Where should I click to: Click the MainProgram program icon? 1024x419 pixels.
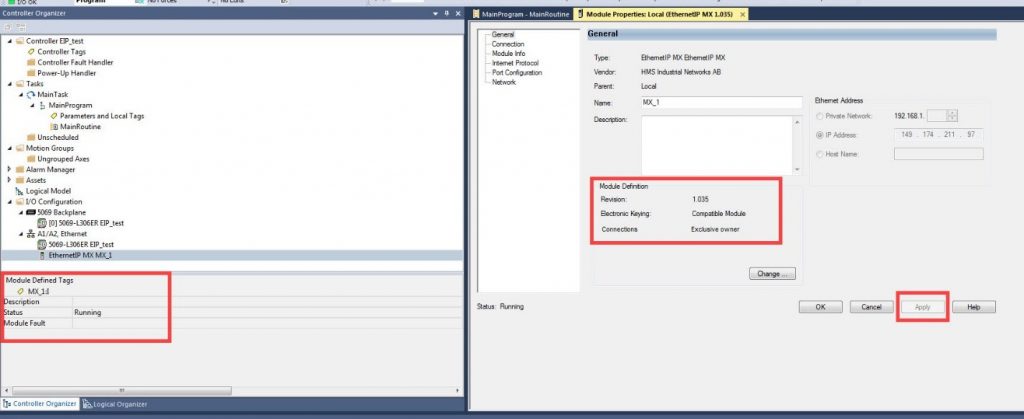coord(42,105)
